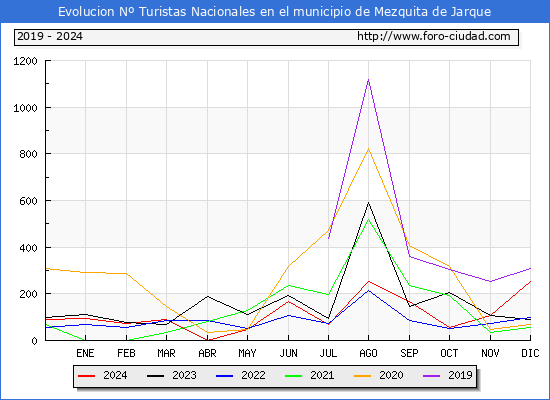
Task: Click the JUN month axis label
Action: pos(288,353)
